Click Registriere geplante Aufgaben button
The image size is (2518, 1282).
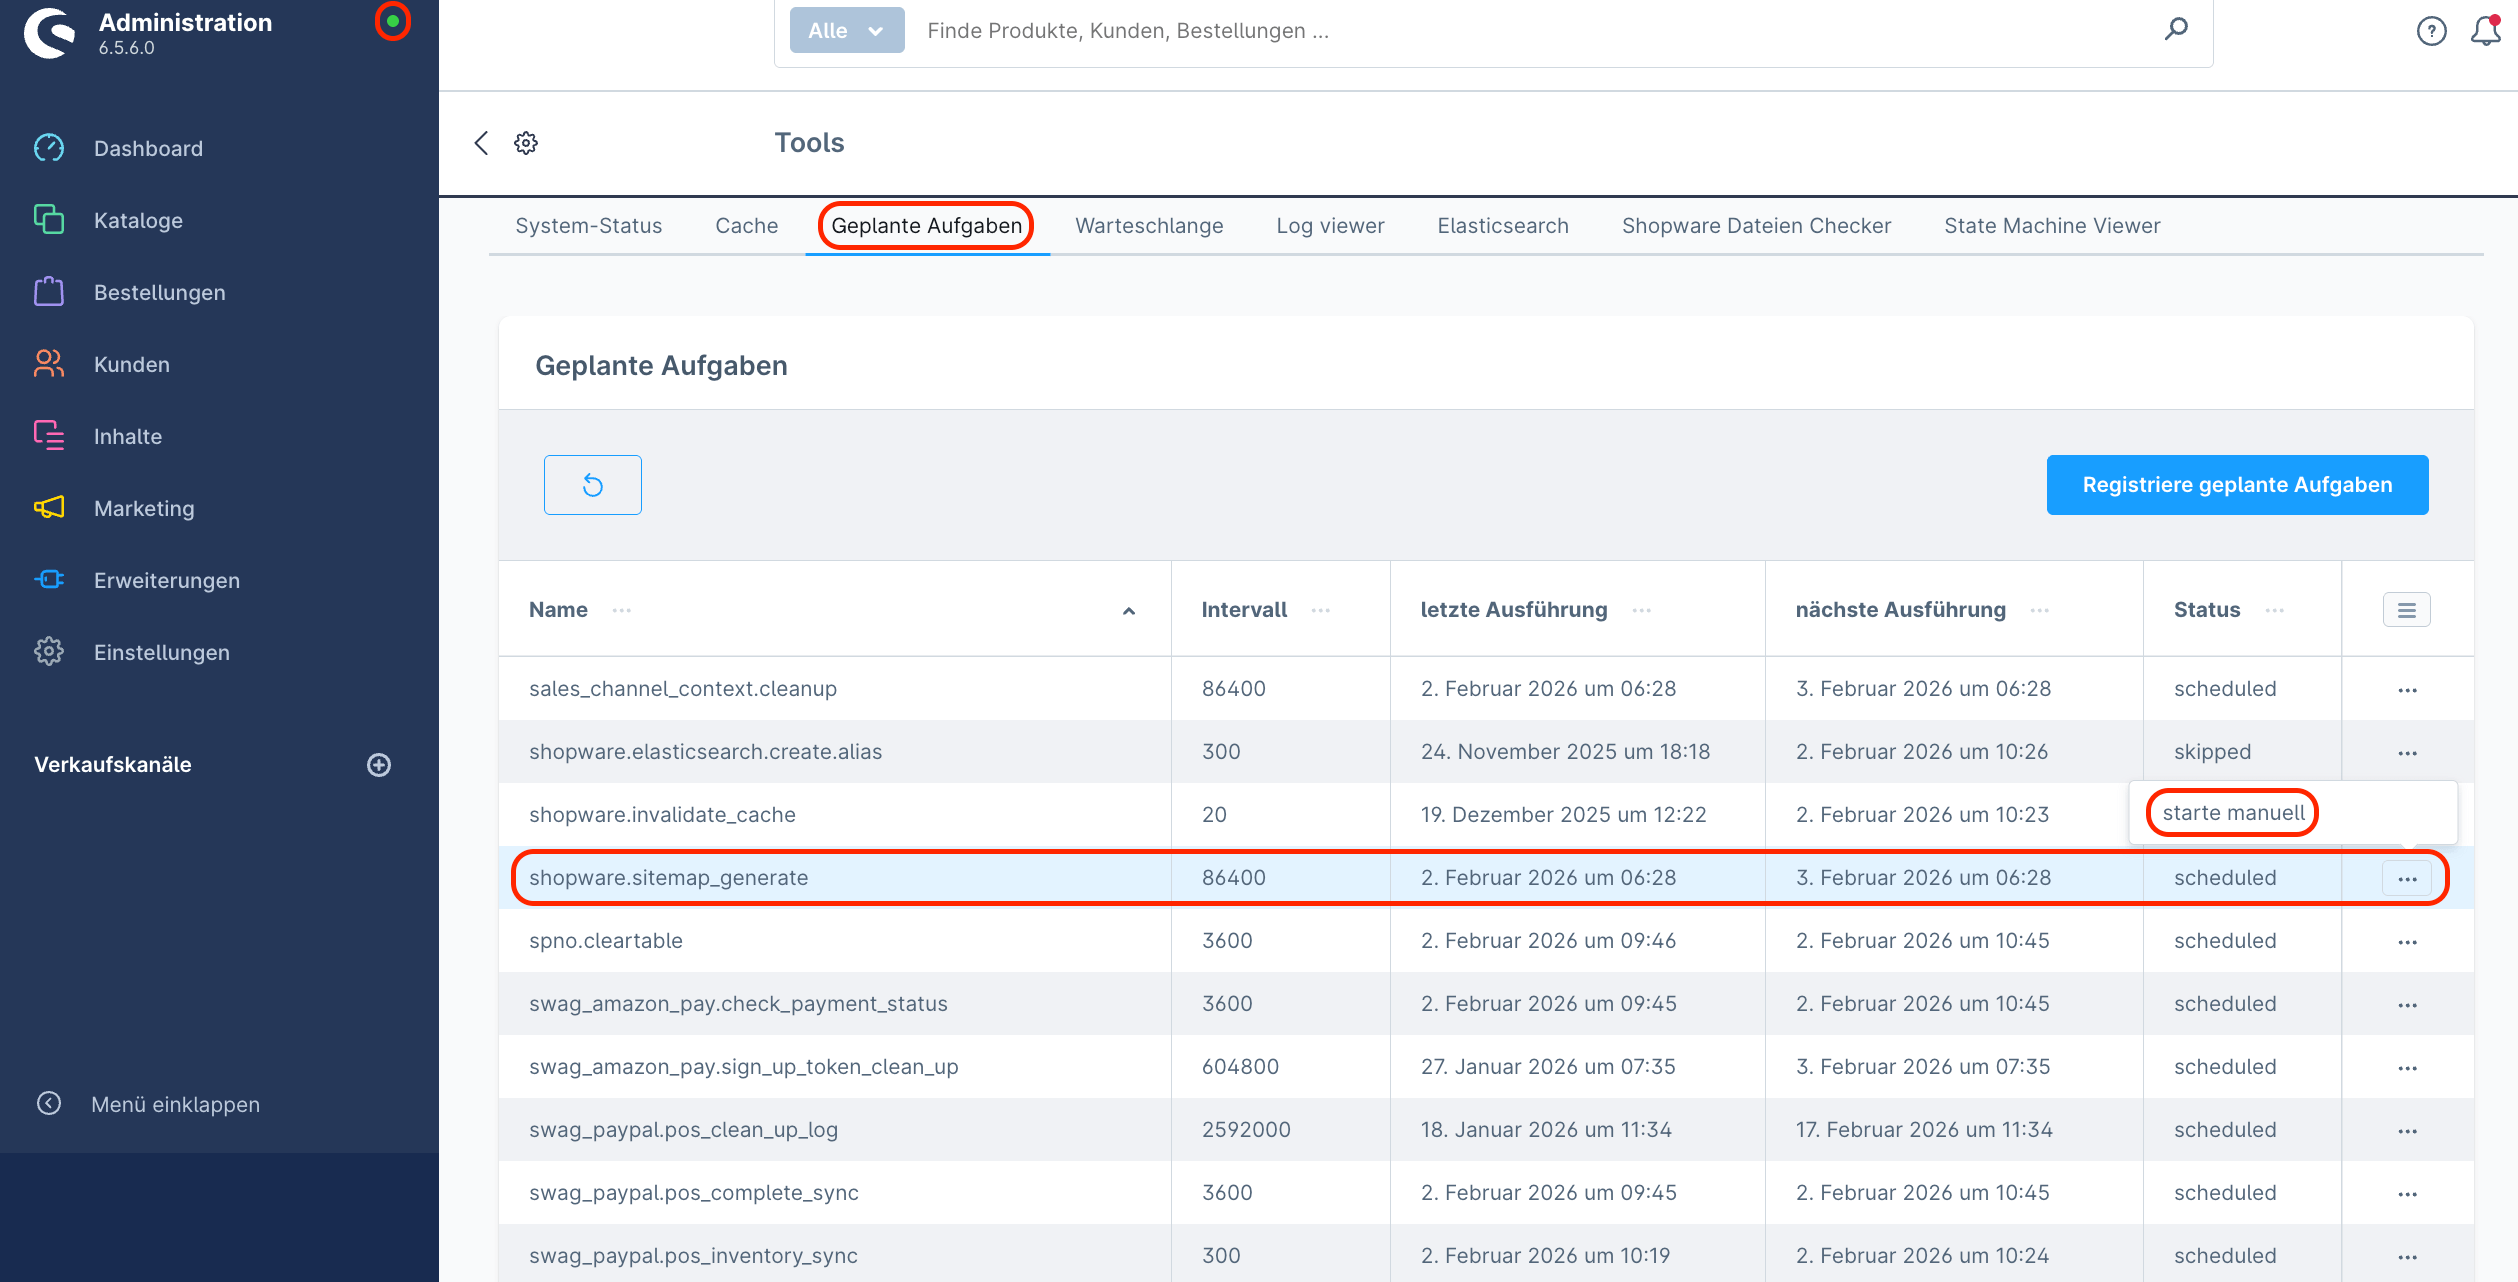[2237, 485]
